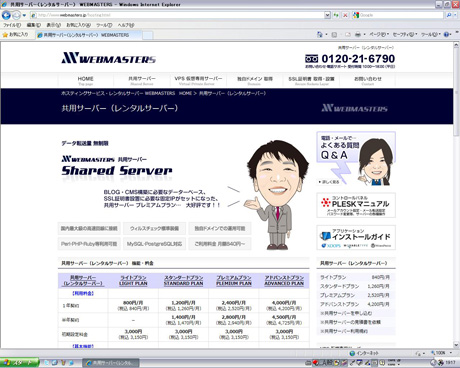Click the Help question mark icon
460x368 pixels.
[x=446, y=34]
